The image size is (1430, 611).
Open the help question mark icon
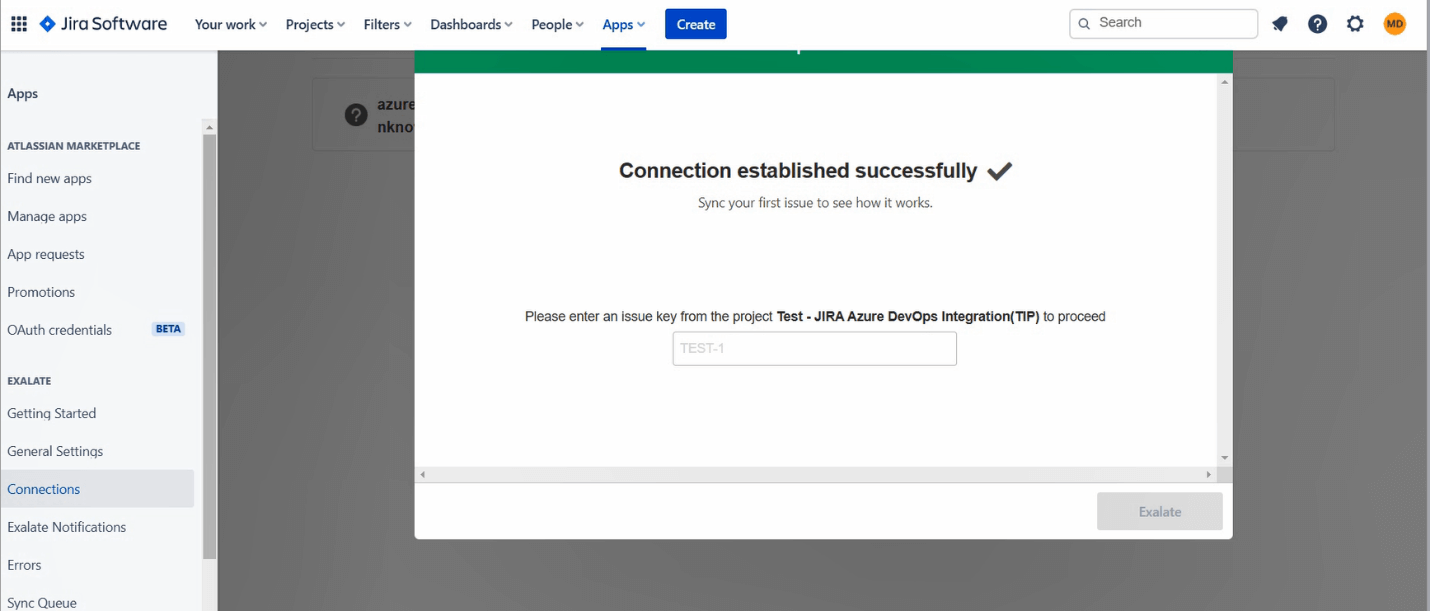pos(1317,24)
